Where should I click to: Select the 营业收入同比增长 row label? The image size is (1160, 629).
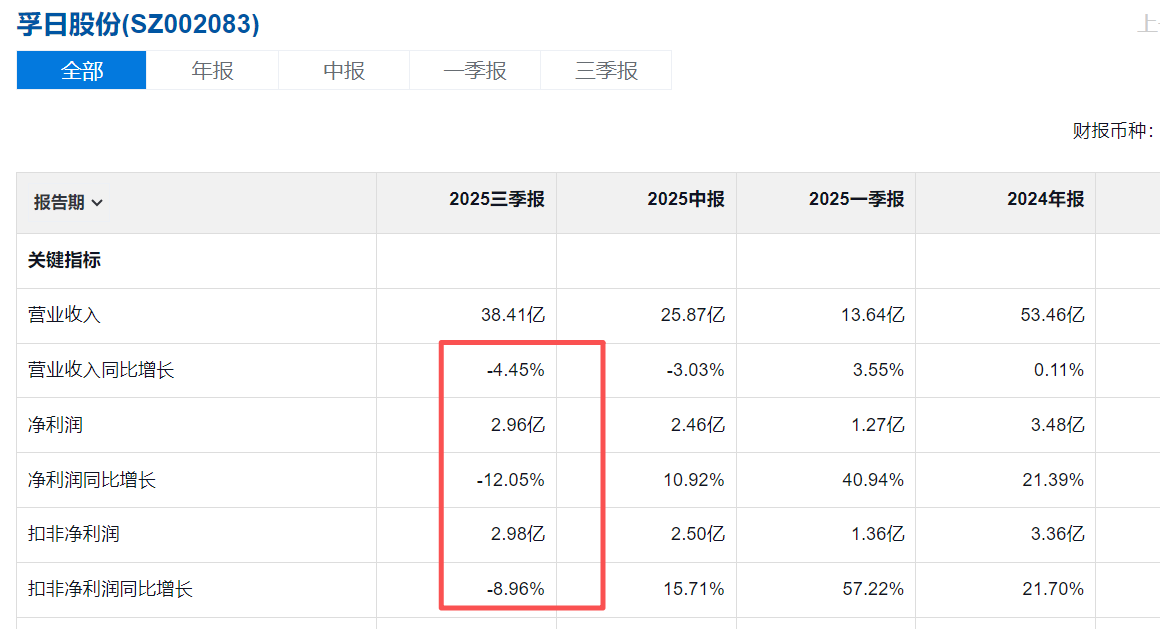tap(101, 370)
